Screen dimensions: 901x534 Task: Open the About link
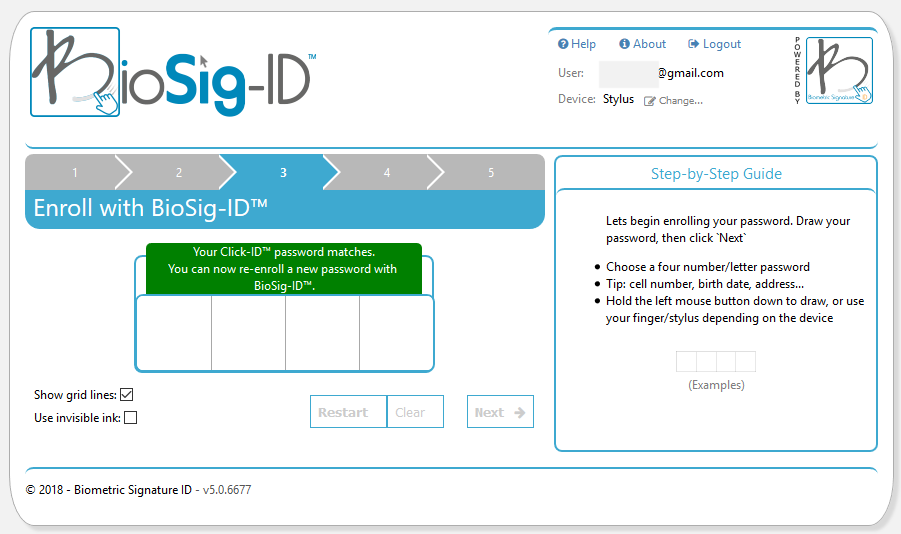(x=642, y=44)
